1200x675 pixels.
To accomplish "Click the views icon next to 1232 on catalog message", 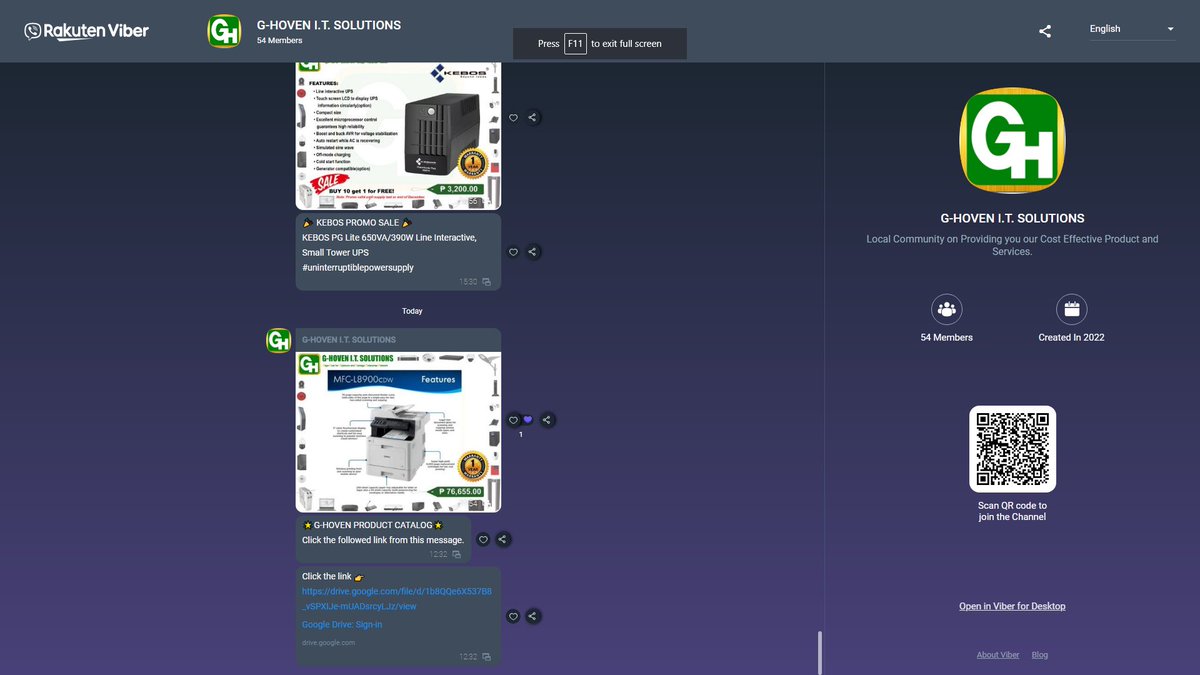I will [457, 554].
